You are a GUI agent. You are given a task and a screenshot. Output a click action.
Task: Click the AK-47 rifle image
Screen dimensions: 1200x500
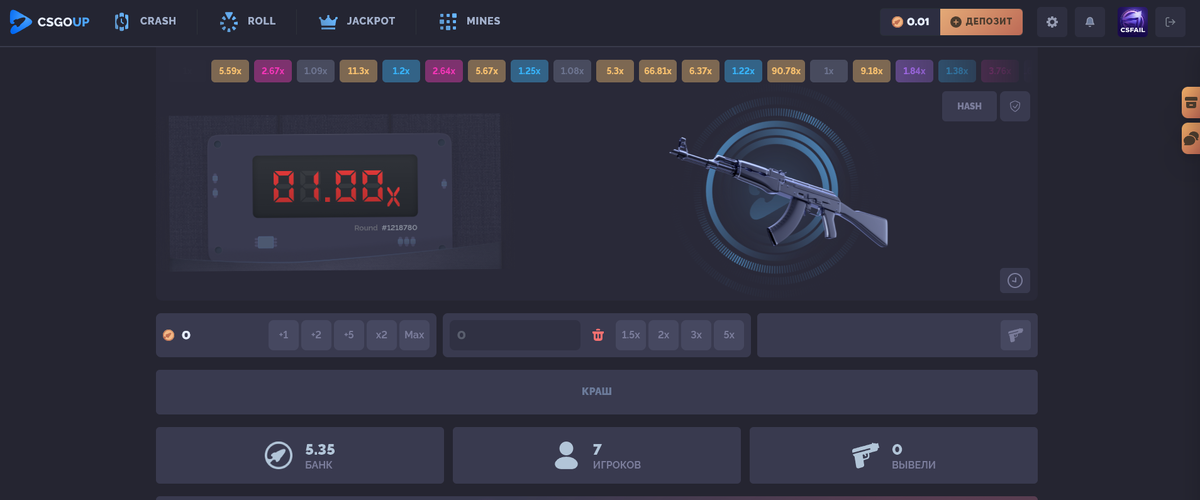pyautogui.click(x=778, y=191)
